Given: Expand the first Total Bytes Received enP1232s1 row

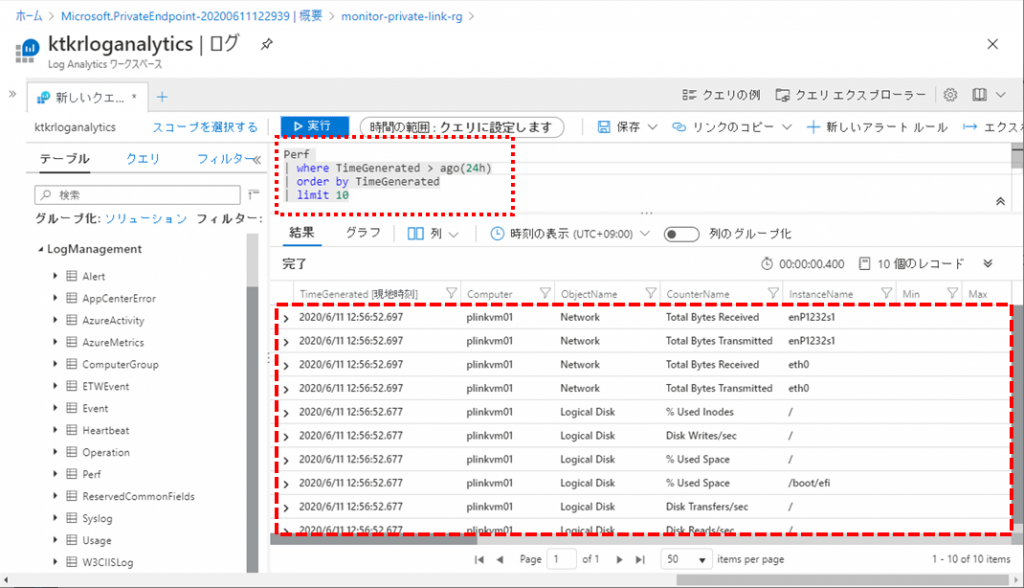Looking at the screenshot, I should pyautogui.click(x=285, y=318).
